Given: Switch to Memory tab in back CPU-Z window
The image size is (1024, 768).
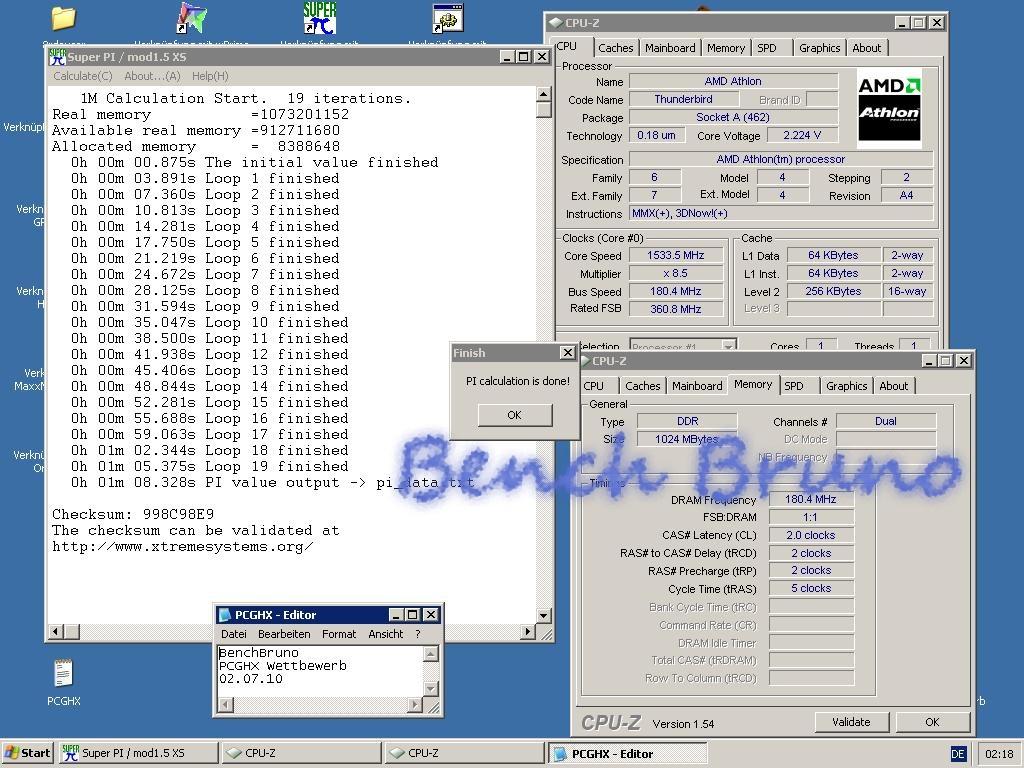Looking at the screenshot, I should [x=726, y=48].
